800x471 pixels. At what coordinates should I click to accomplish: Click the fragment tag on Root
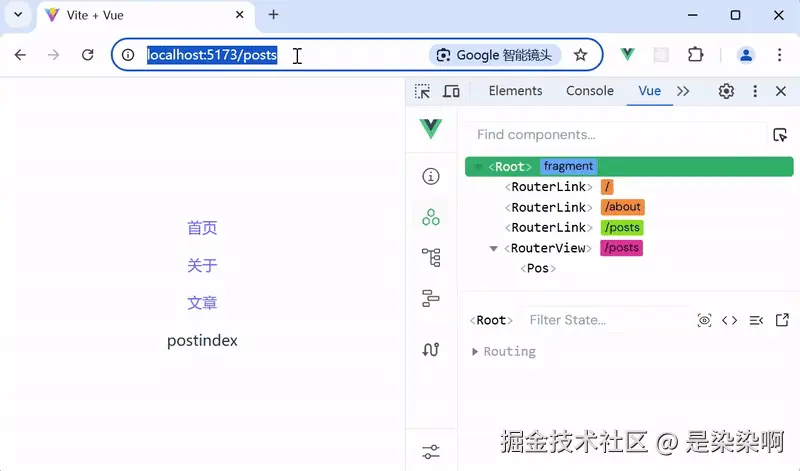point(568,166)
